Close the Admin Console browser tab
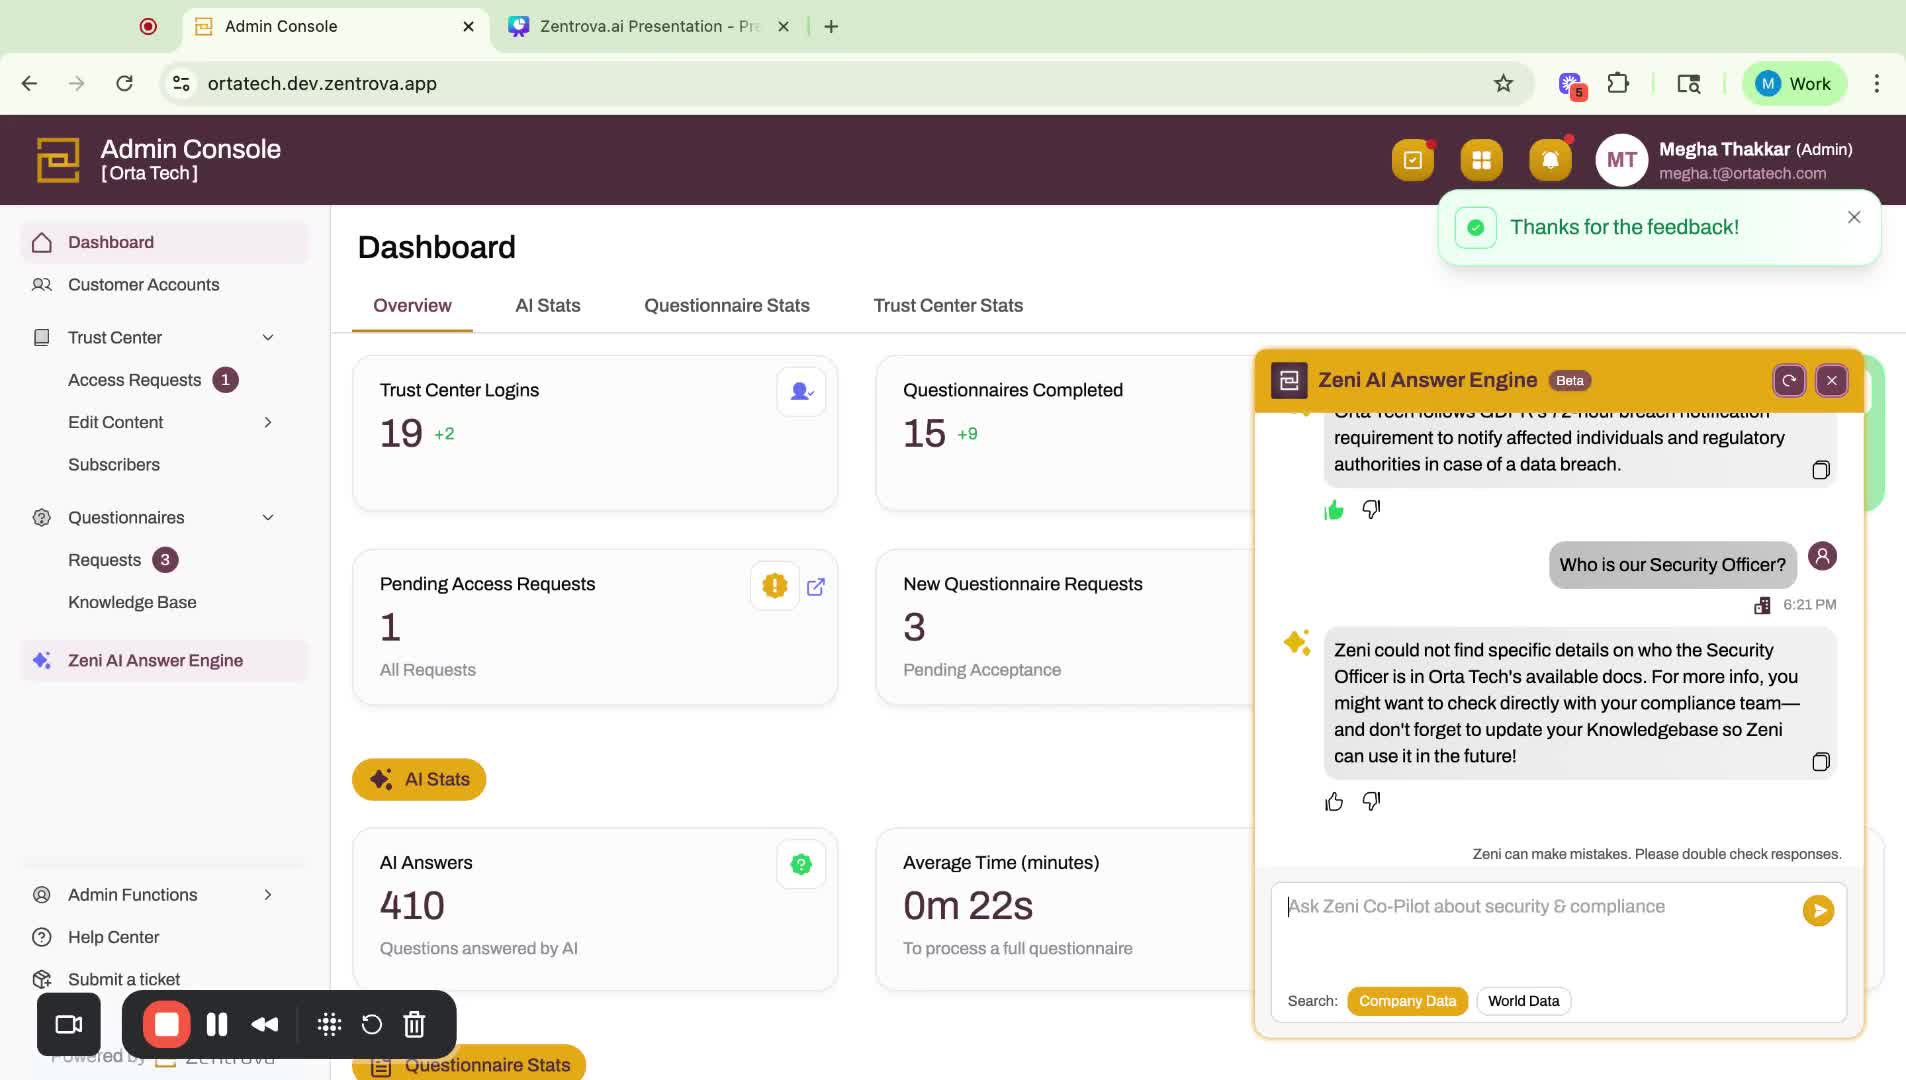 click(x=469, y=26)
